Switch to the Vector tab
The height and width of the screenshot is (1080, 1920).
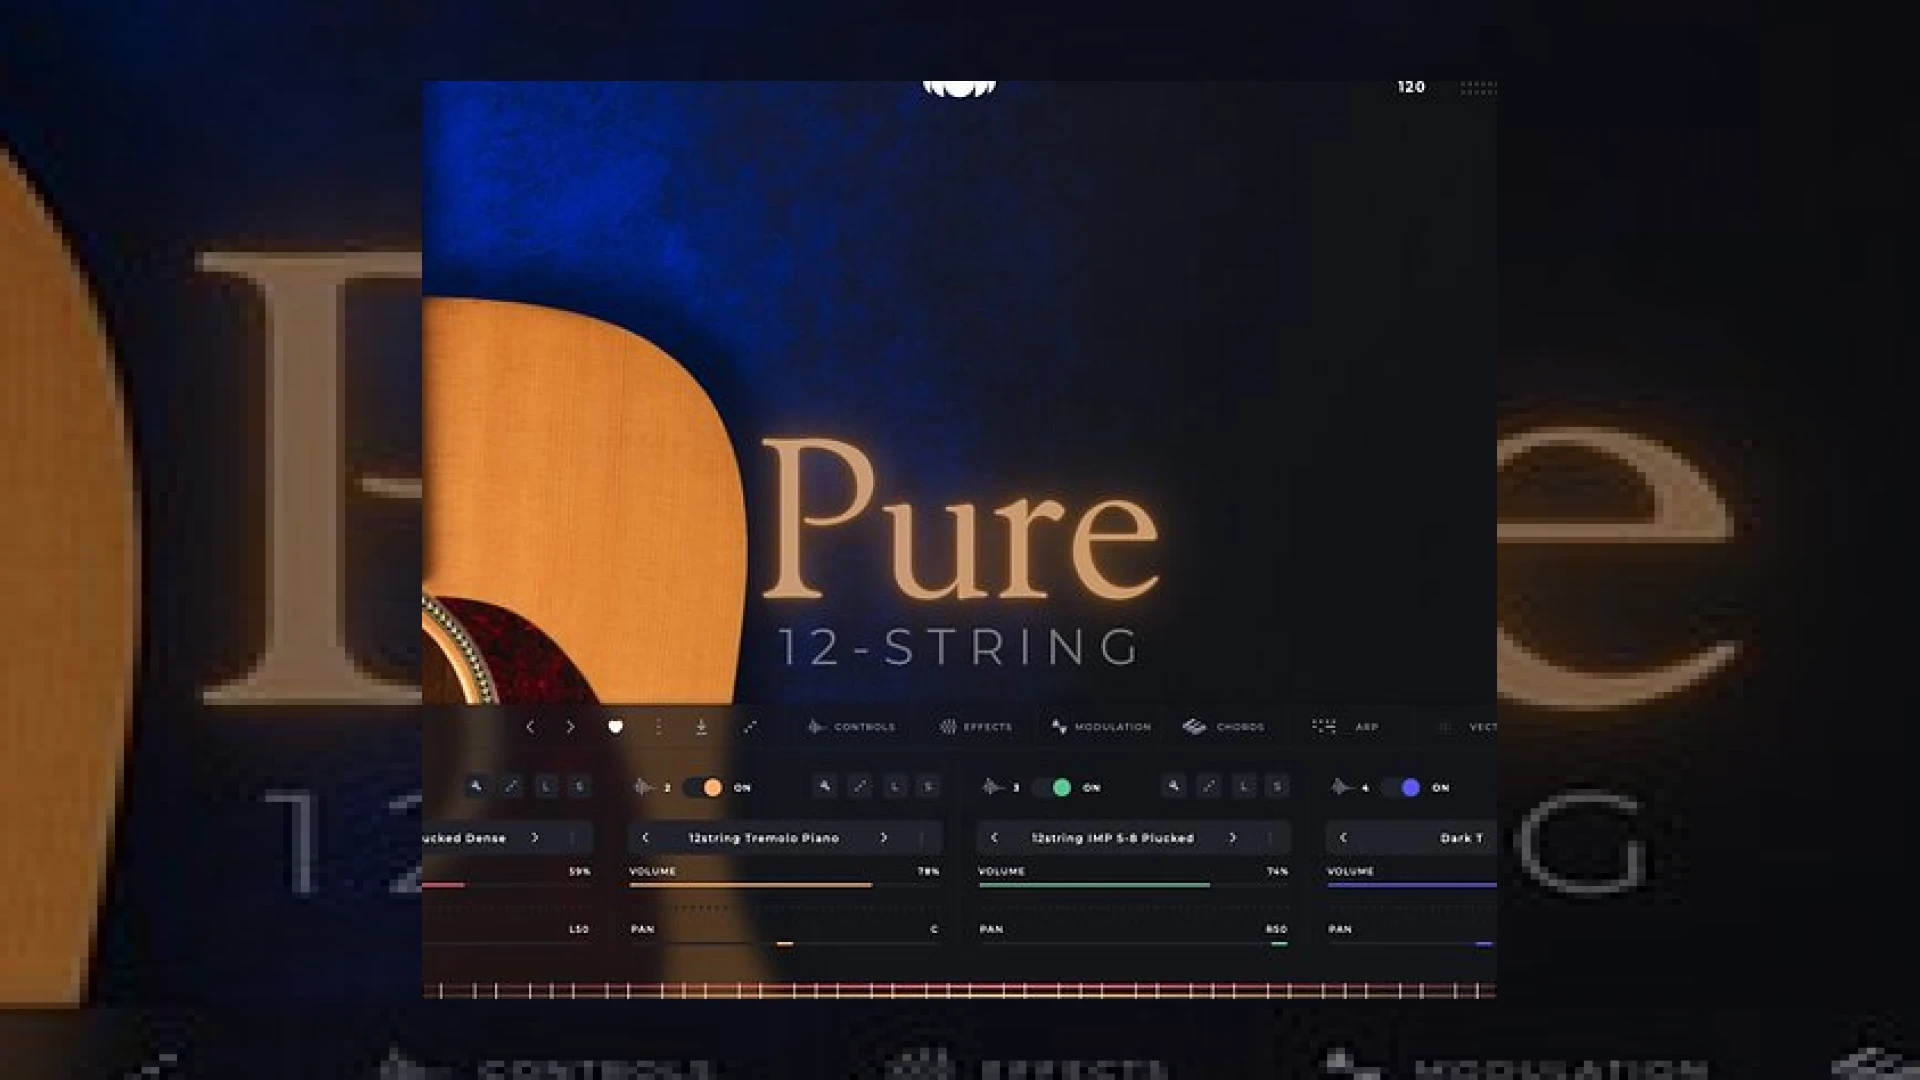pyautogui.click(x=1468, y=727)
